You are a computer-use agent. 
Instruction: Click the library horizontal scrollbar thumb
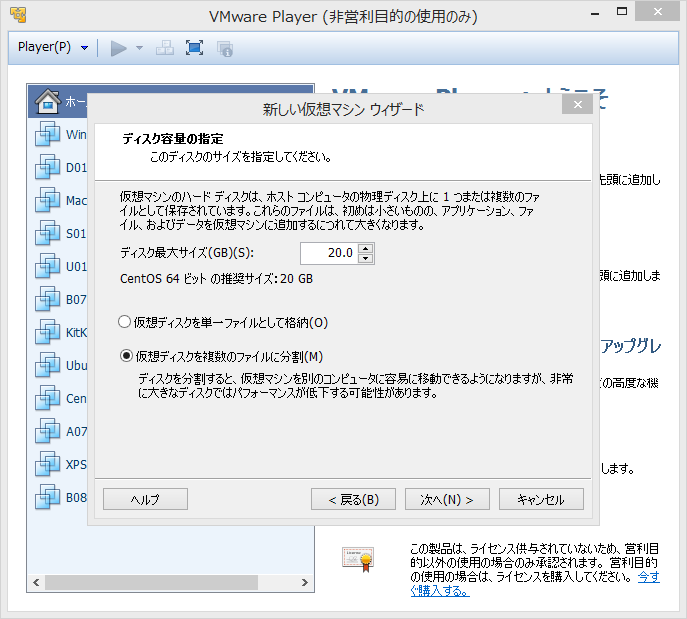point(151,583)
